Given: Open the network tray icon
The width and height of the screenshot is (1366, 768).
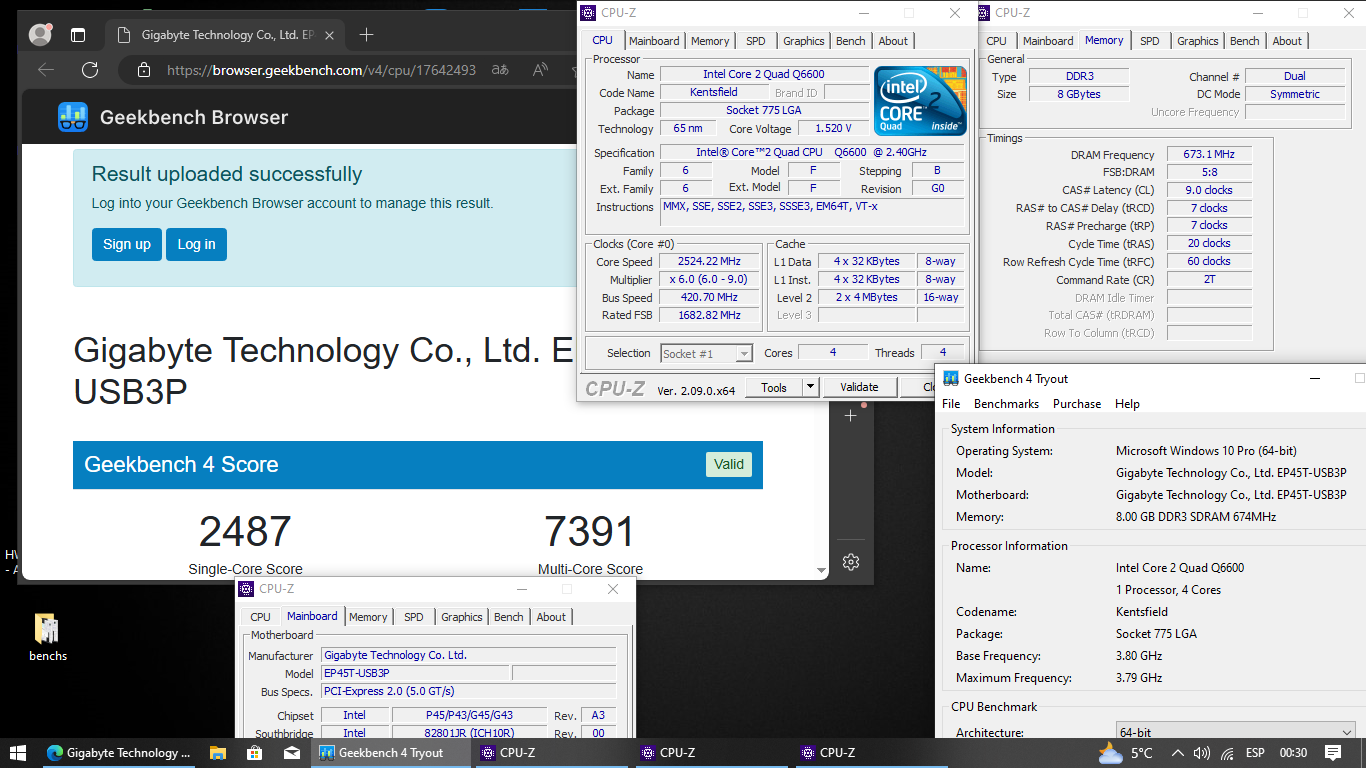Looking at the screenshot, I should 1226,753.
